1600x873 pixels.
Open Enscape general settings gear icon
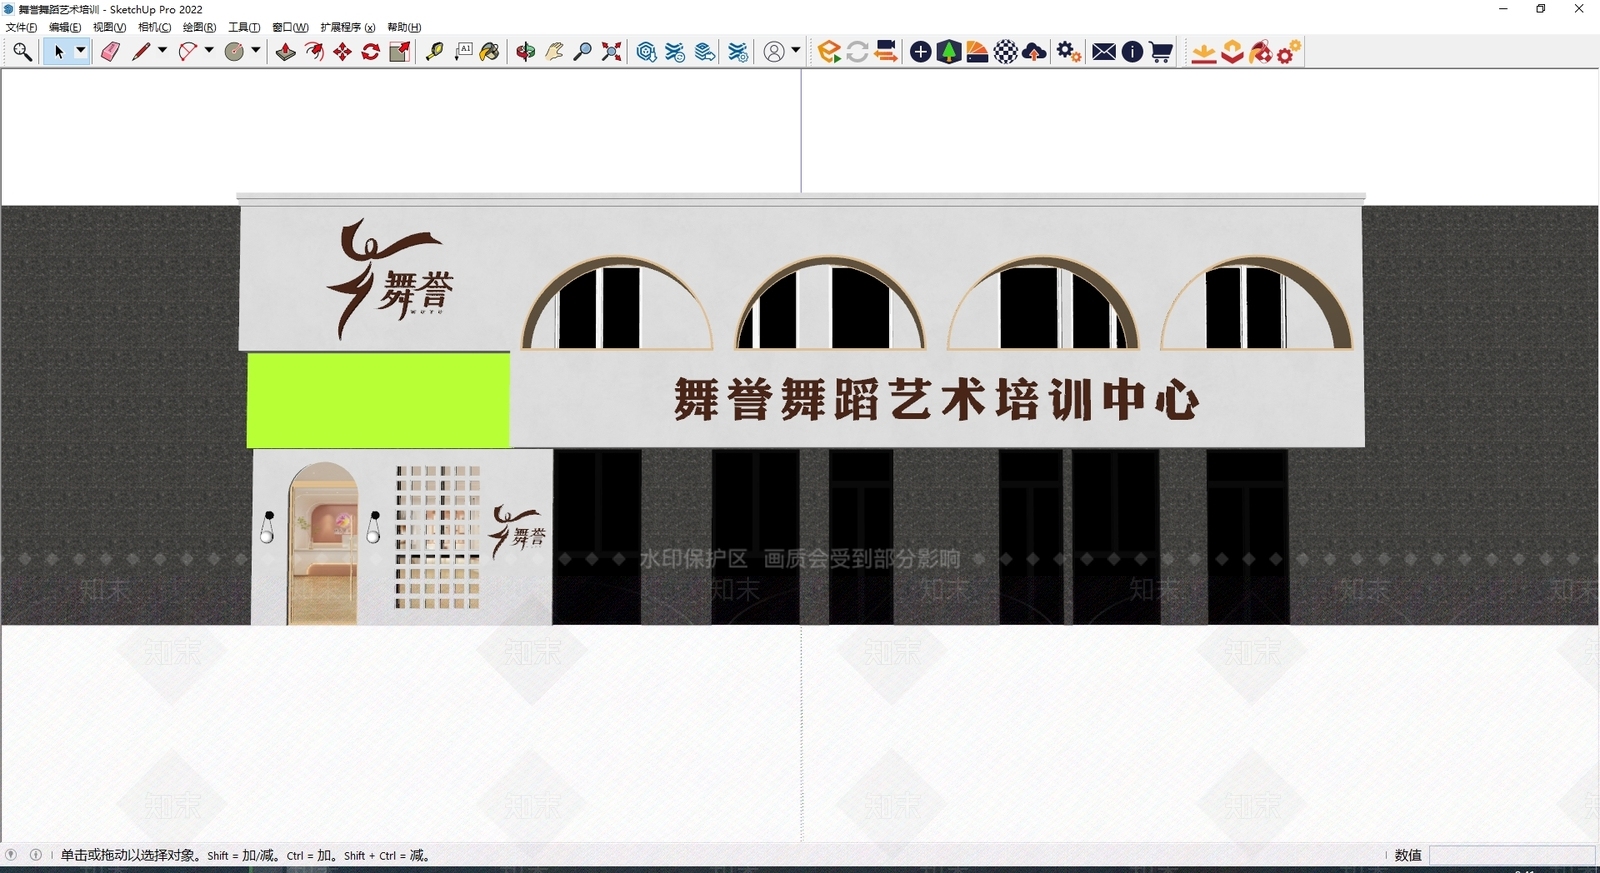(x=1069, y=52)
